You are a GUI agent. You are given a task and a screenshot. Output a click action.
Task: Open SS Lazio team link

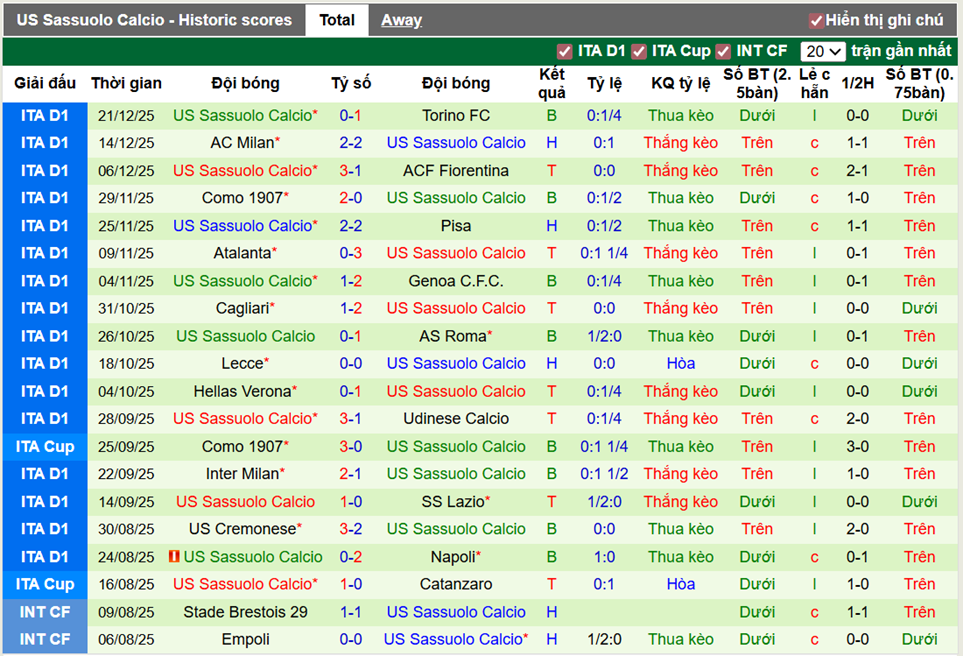click(453, 502)
